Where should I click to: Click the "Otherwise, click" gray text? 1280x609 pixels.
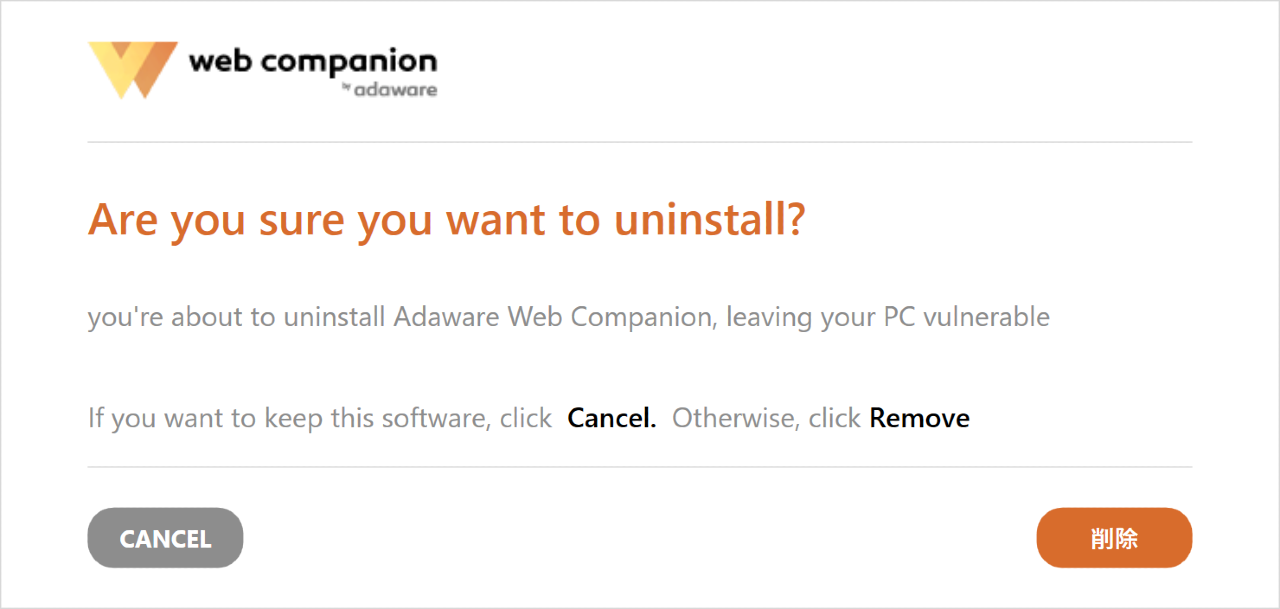click(x=766, y=417)
